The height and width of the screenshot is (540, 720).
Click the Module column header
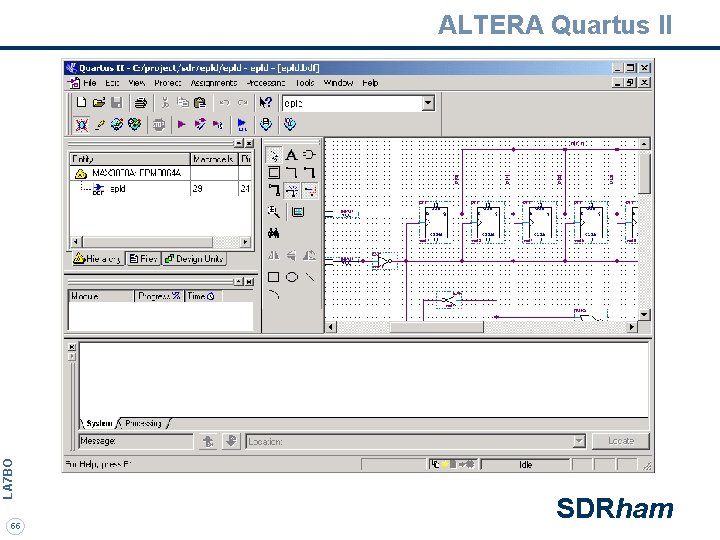pyautogui.click(x=101, y=296)
